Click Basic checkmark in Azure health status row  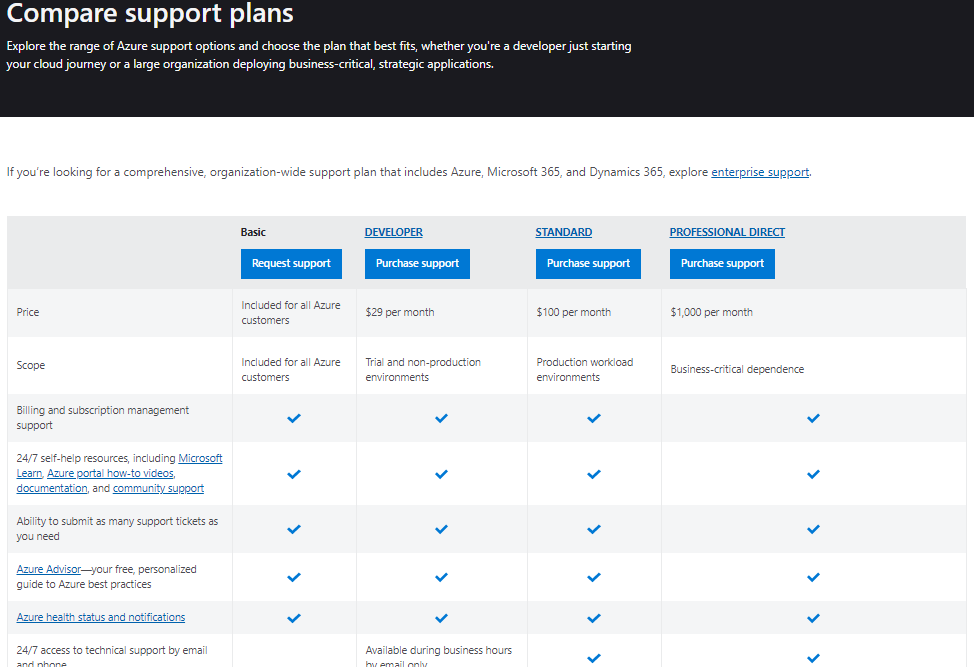pyautogui.click(x=294, y=619)
